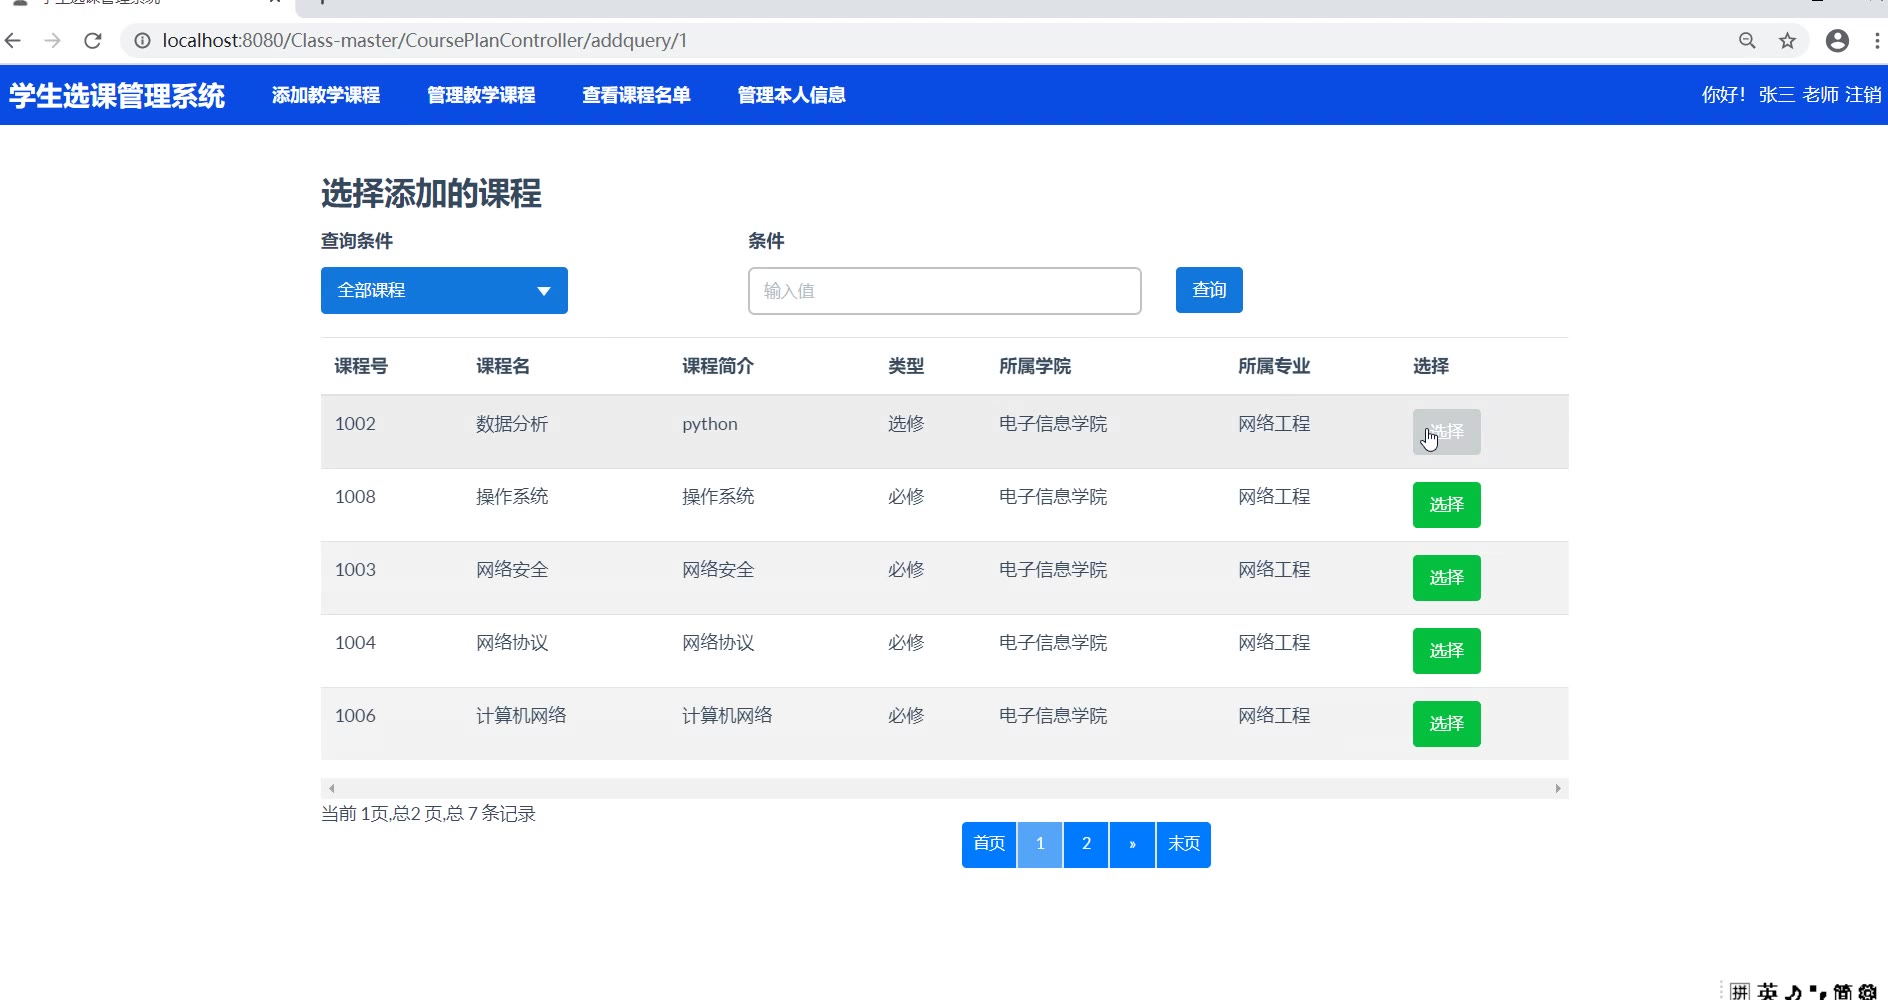Click the 学生选课管理系统 brand title
1888x1000 pixels.
(117, 95)
